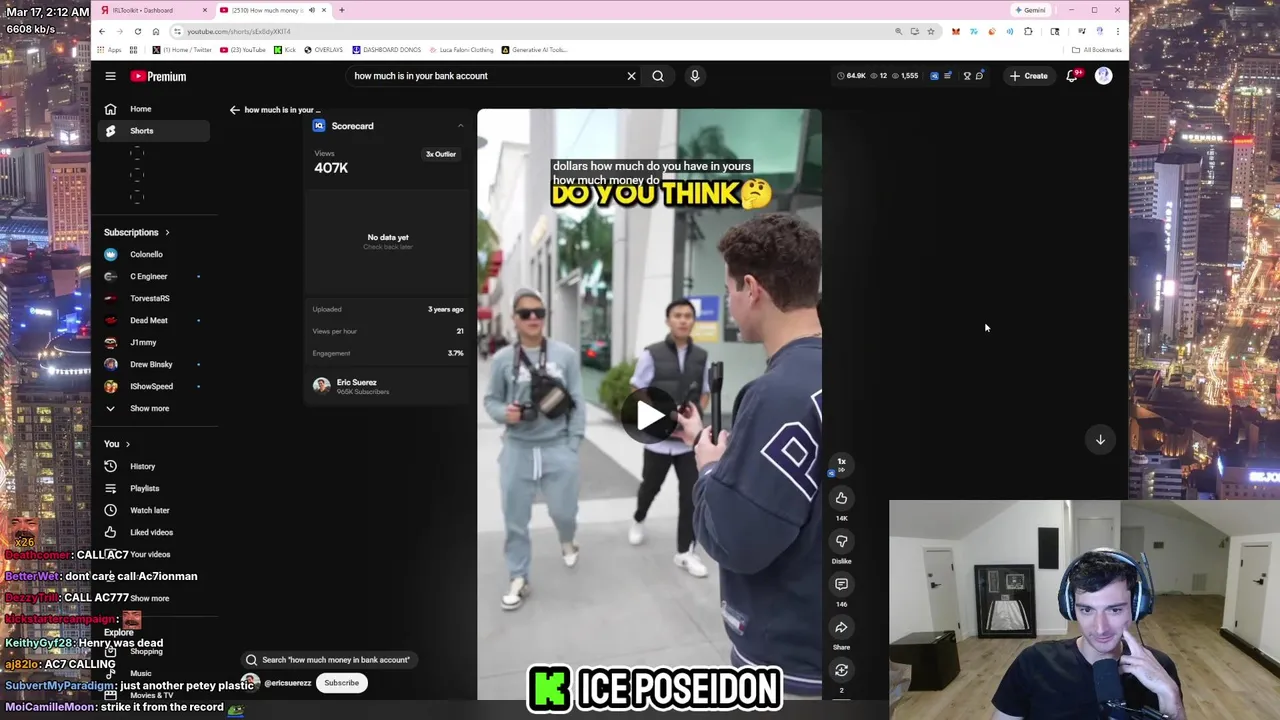Open the Home / Twitter bookmark
1280x720 pixels.
182,50
